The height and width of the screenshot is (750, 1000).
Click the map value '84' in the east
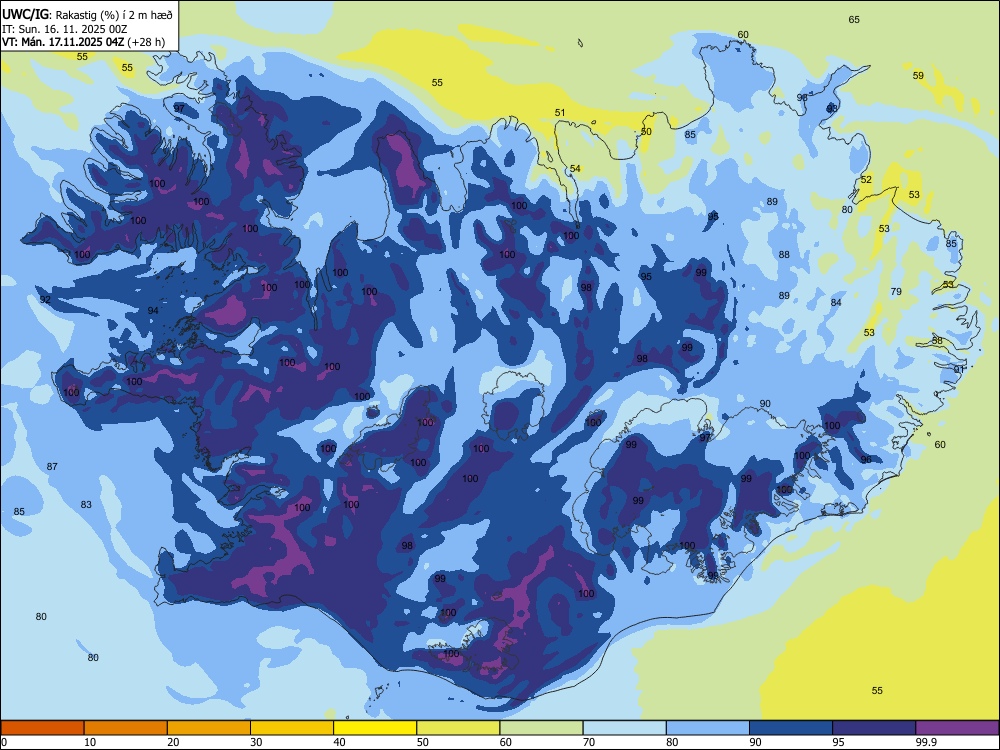[x=836, y=302]
